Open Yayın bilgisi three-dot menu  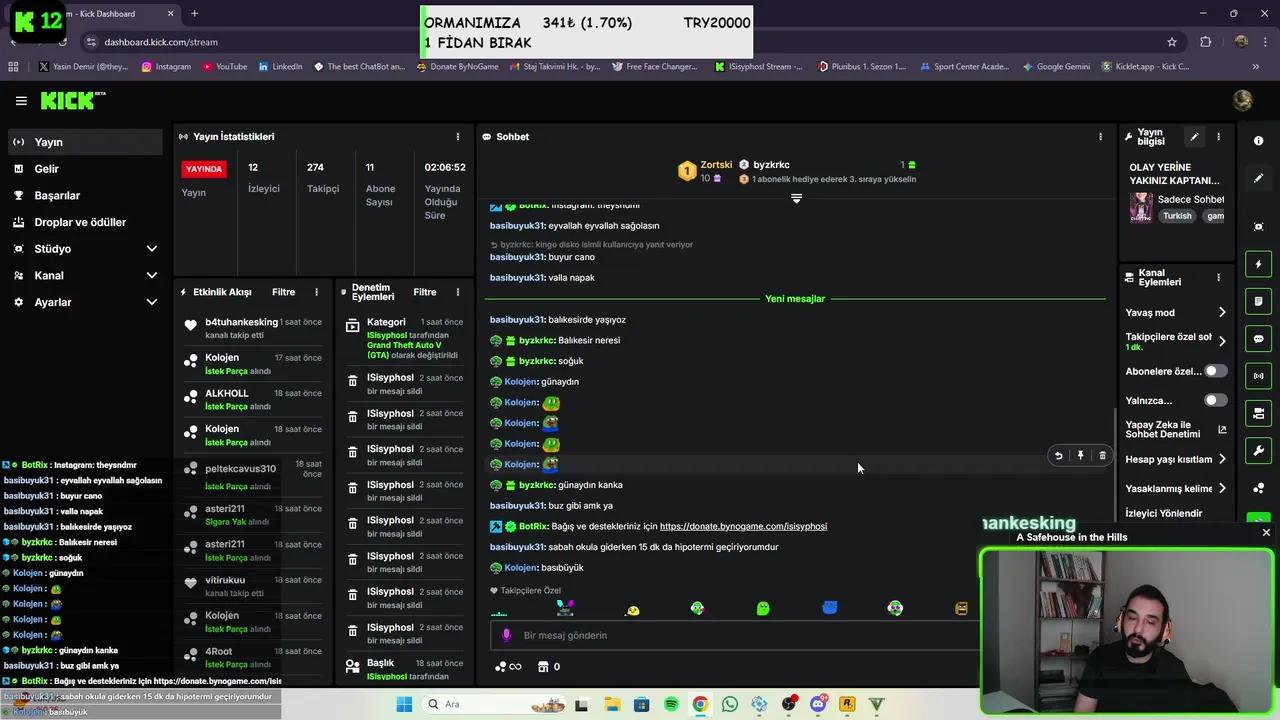1218,137
